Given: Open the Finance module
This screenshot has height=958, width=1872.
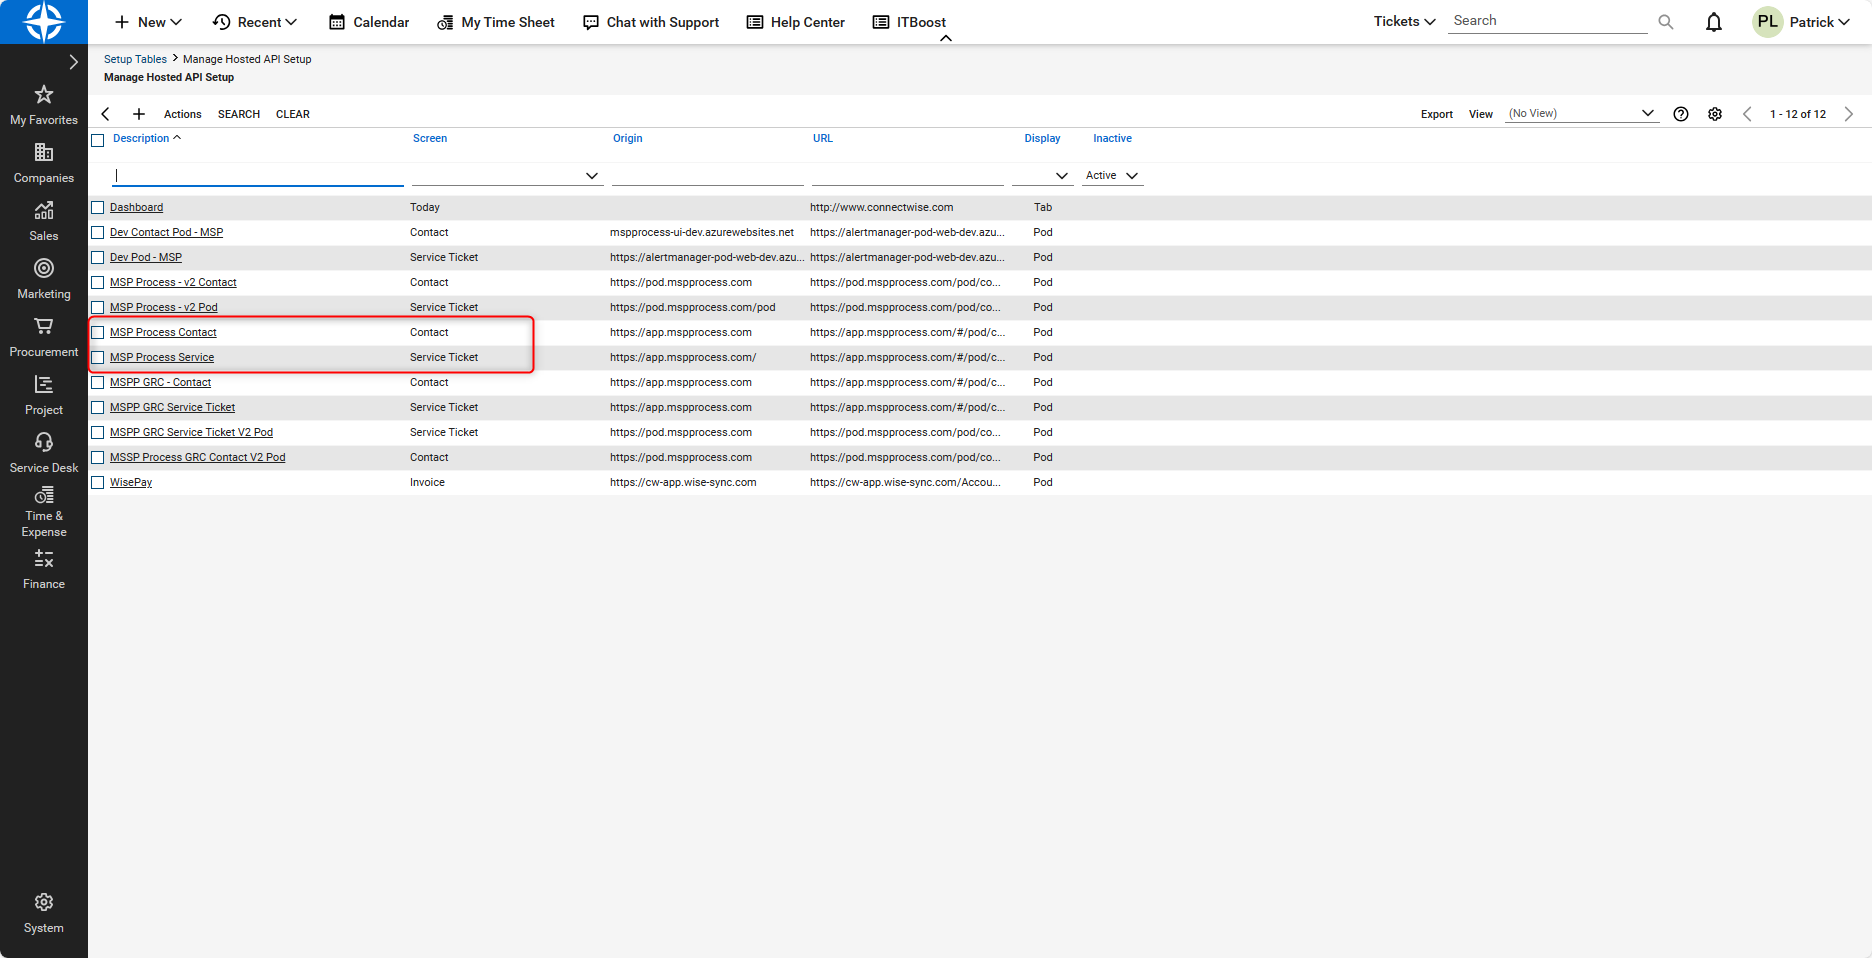Looking at the screenshot, I should 44,570.
